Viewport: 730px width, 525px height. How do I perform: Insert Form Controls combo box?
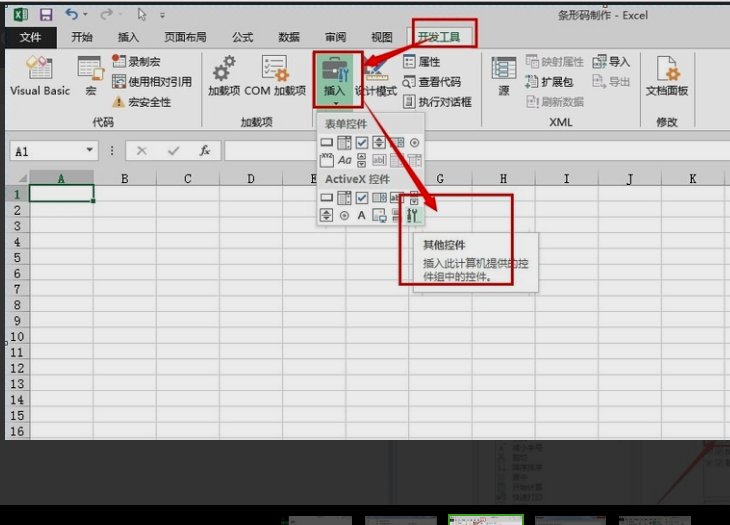[x=344, y=142]
